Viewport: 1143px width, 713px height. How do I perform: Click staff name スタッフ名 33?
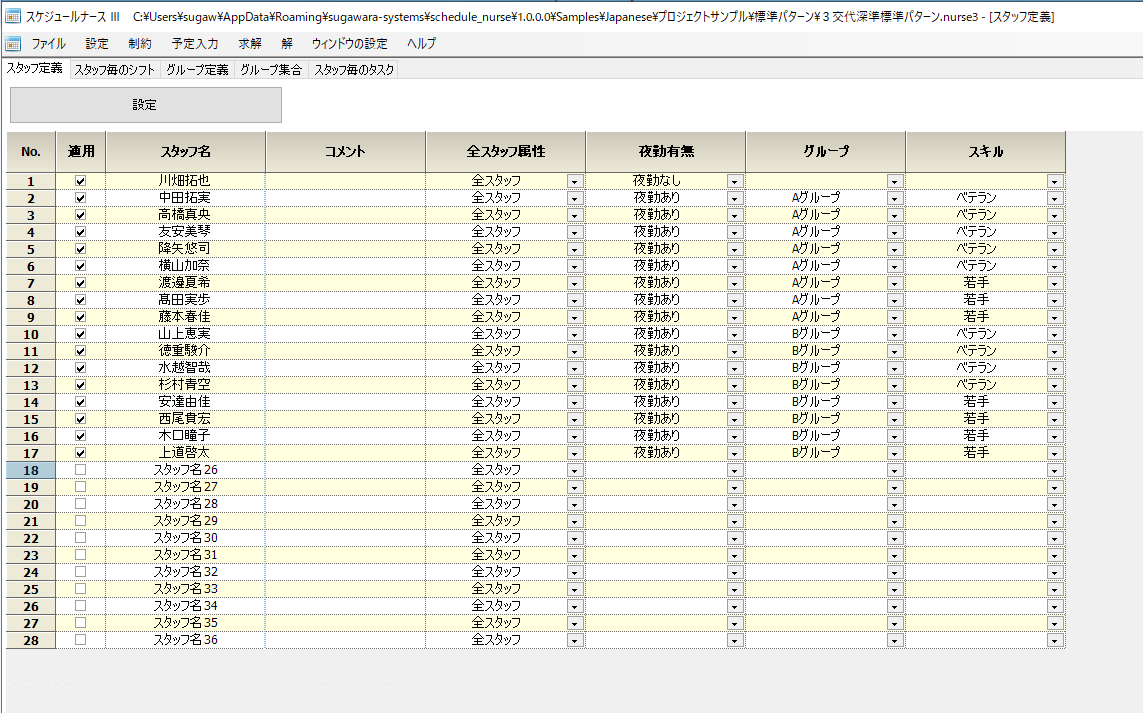coord(185,589)
